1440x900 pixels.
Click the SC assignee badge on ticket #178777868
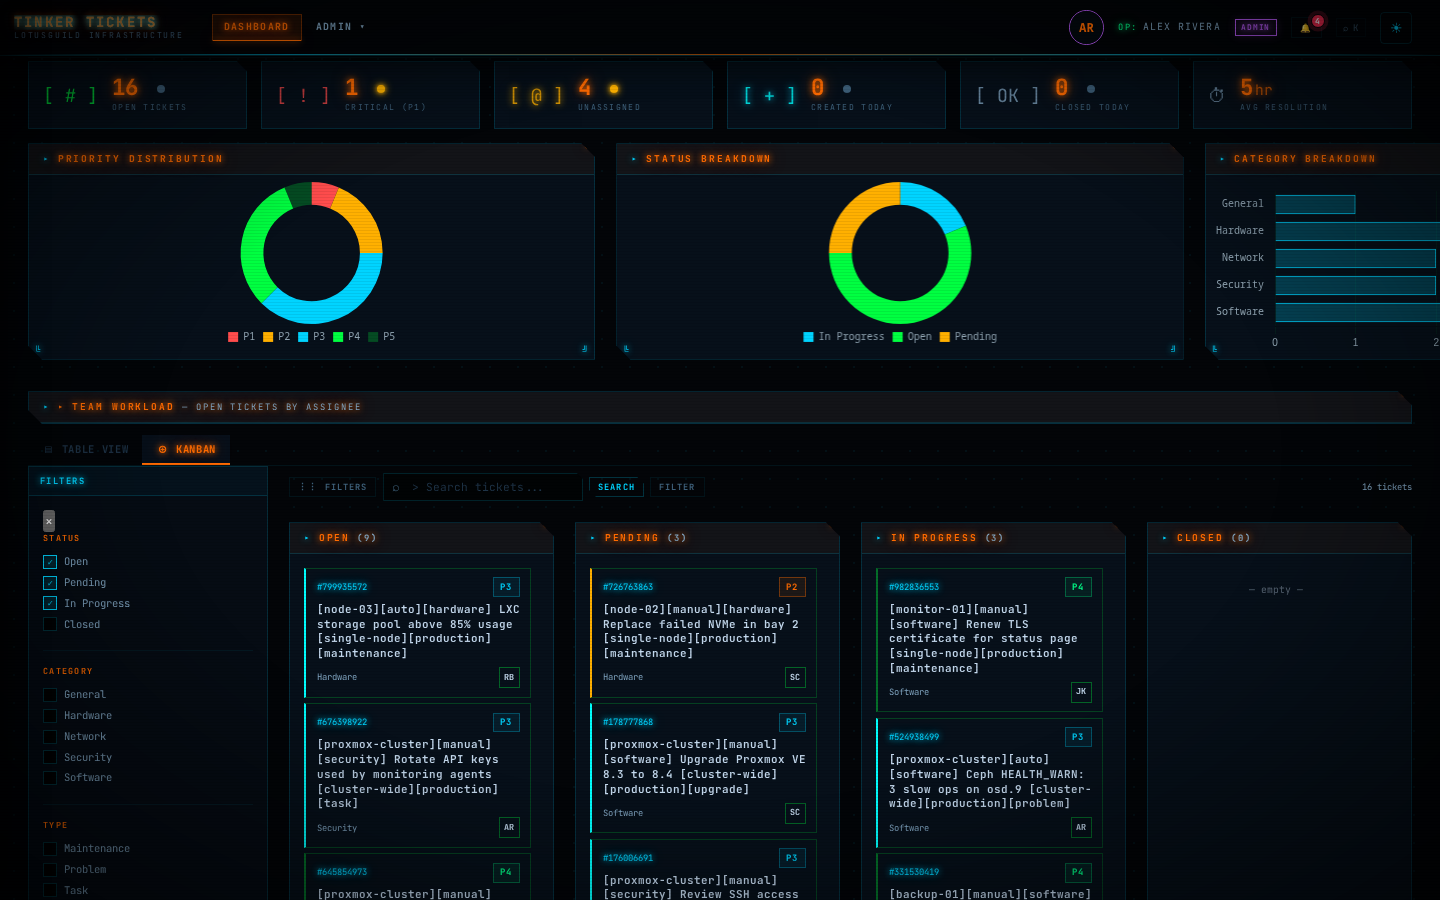click(x=795, y=812)
